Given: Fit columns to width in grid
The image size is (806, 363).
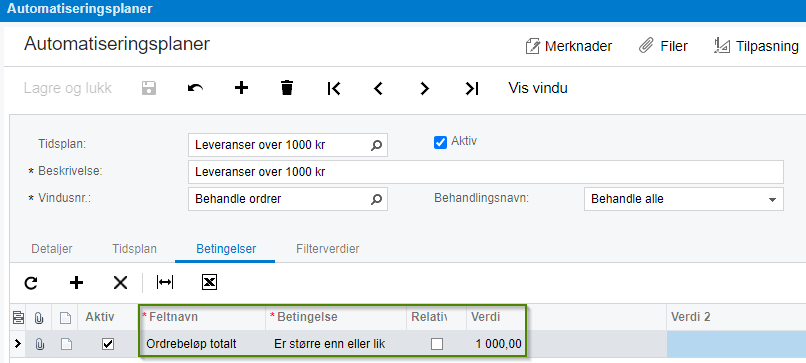Looking at the screenshot, I should pyautogui.click(x=164, y=282).
